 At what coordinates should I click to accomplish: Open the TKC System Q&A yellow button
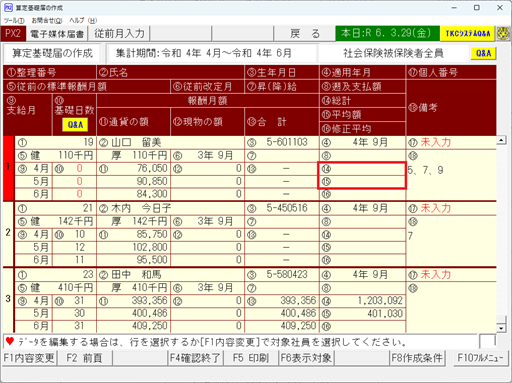tap(468, 34)
